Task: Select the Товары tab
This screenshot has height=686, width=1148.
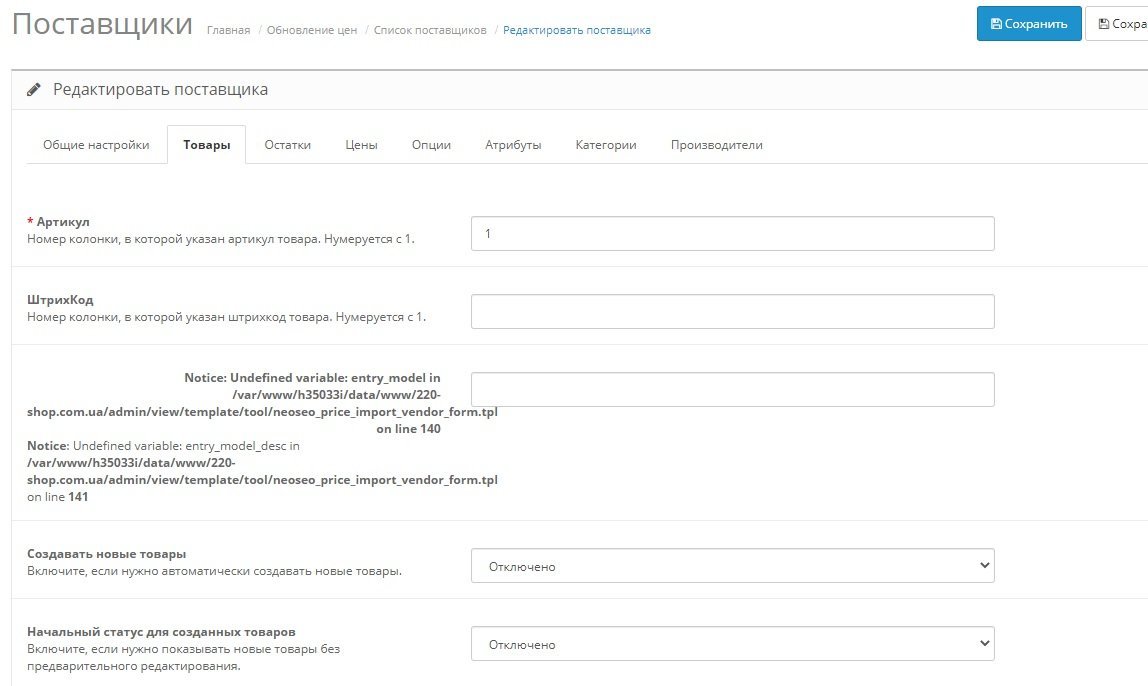Action: (206, 145)
